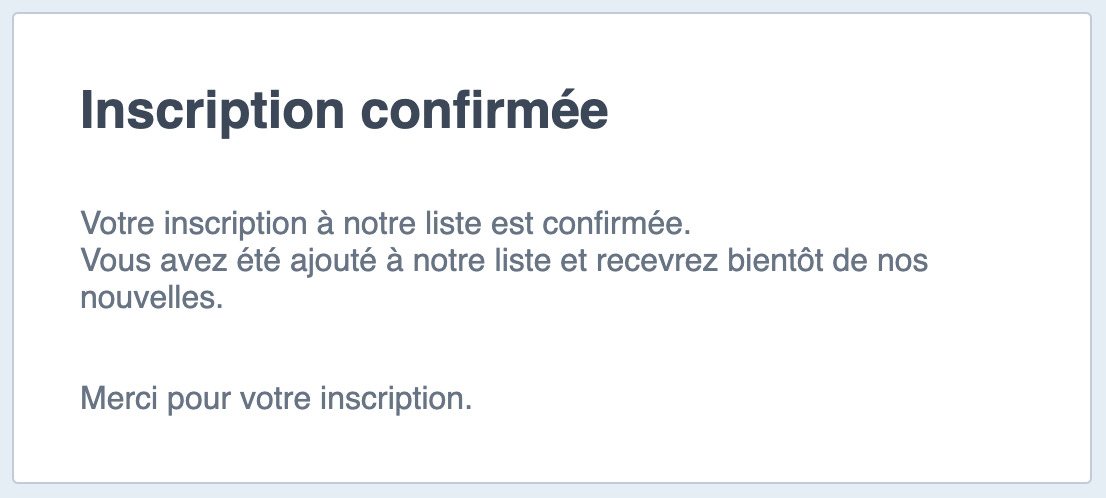Click the empty white area inside the confirmation card
The height and width of the screenshot is (498, 1106).
tap(846, 388)
